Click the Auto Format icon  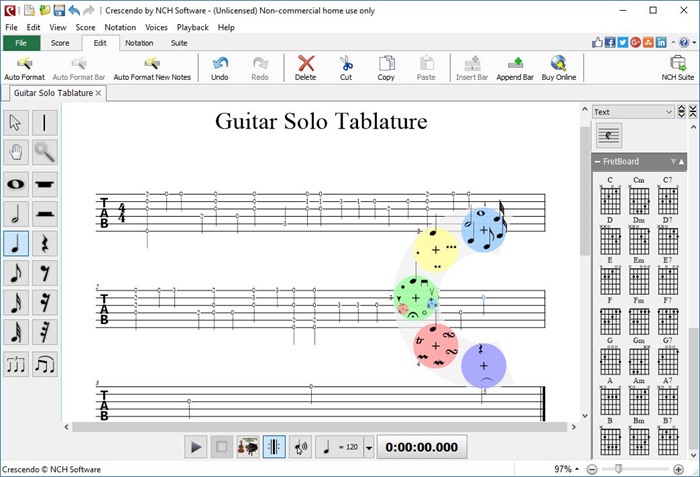tap(24, 68)
